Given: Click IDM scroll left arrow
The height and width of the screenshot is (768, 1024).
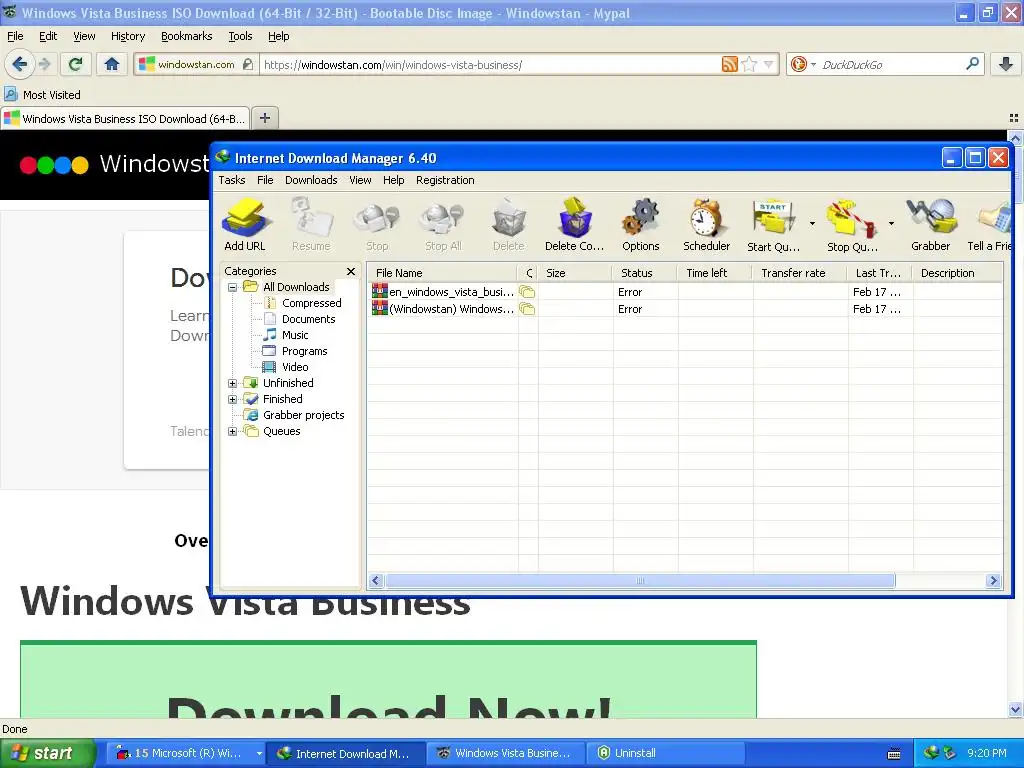Looking at the screenshot, I should 376,581.
